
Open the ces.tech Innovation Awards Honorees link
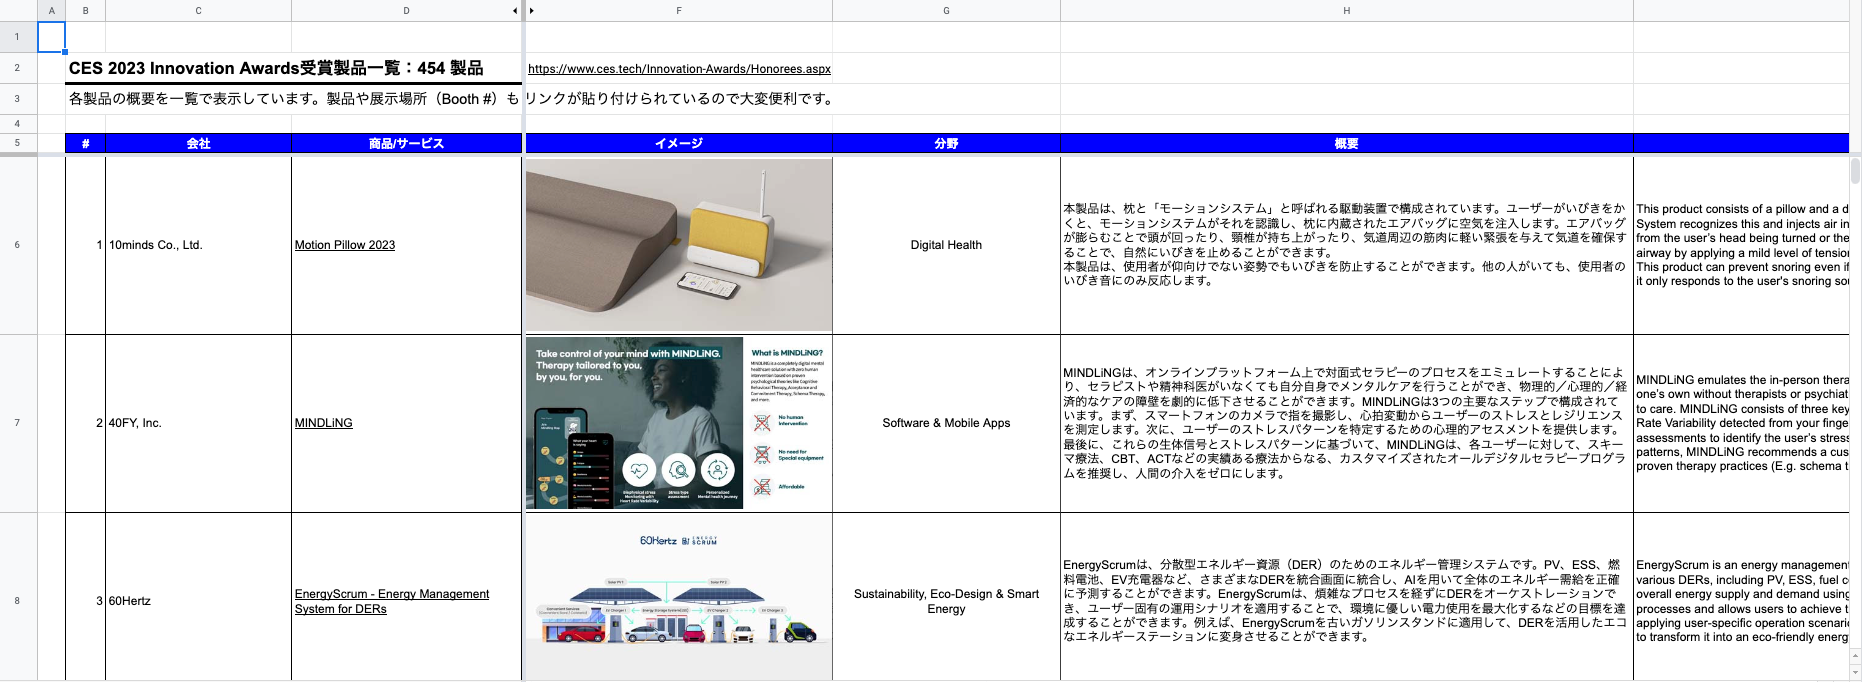(x=679, y=69)
